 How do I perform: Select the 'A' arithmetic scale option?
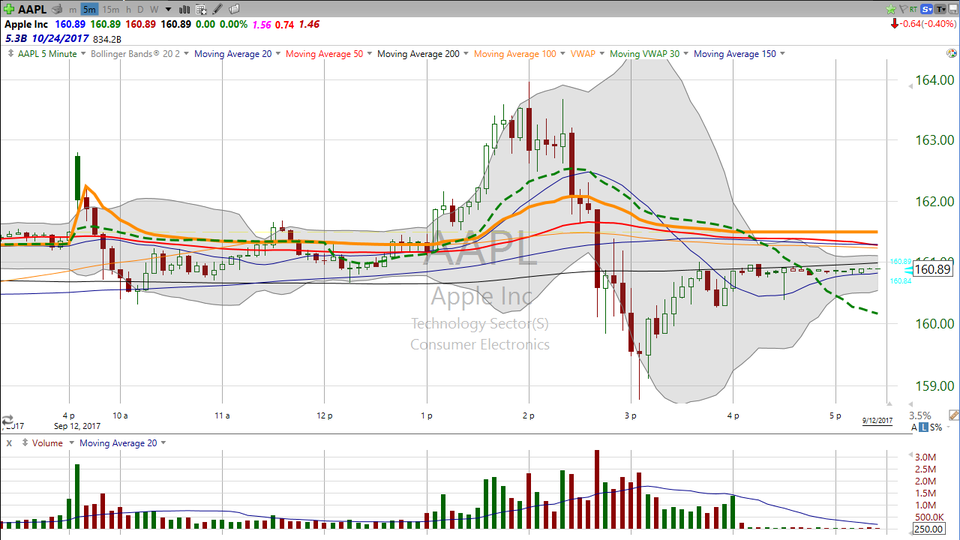(x=914, y=427)
